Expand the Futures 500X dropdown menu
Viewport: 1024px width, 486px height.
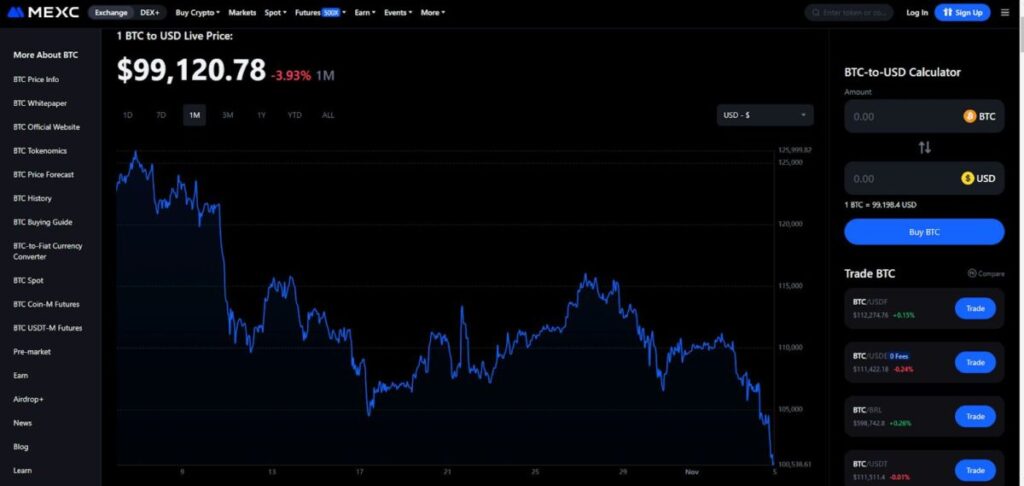(320, 12)
